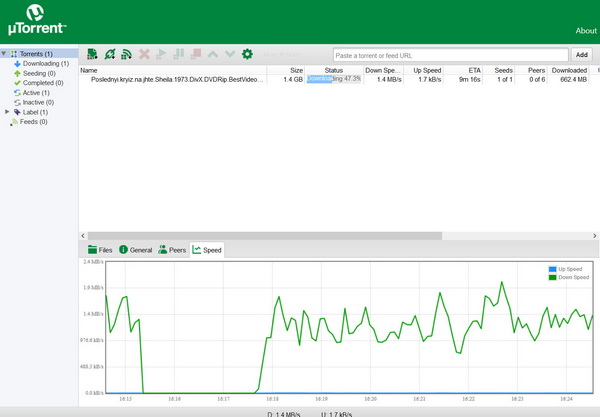Click the Add Torrent from URL icon

109,54
